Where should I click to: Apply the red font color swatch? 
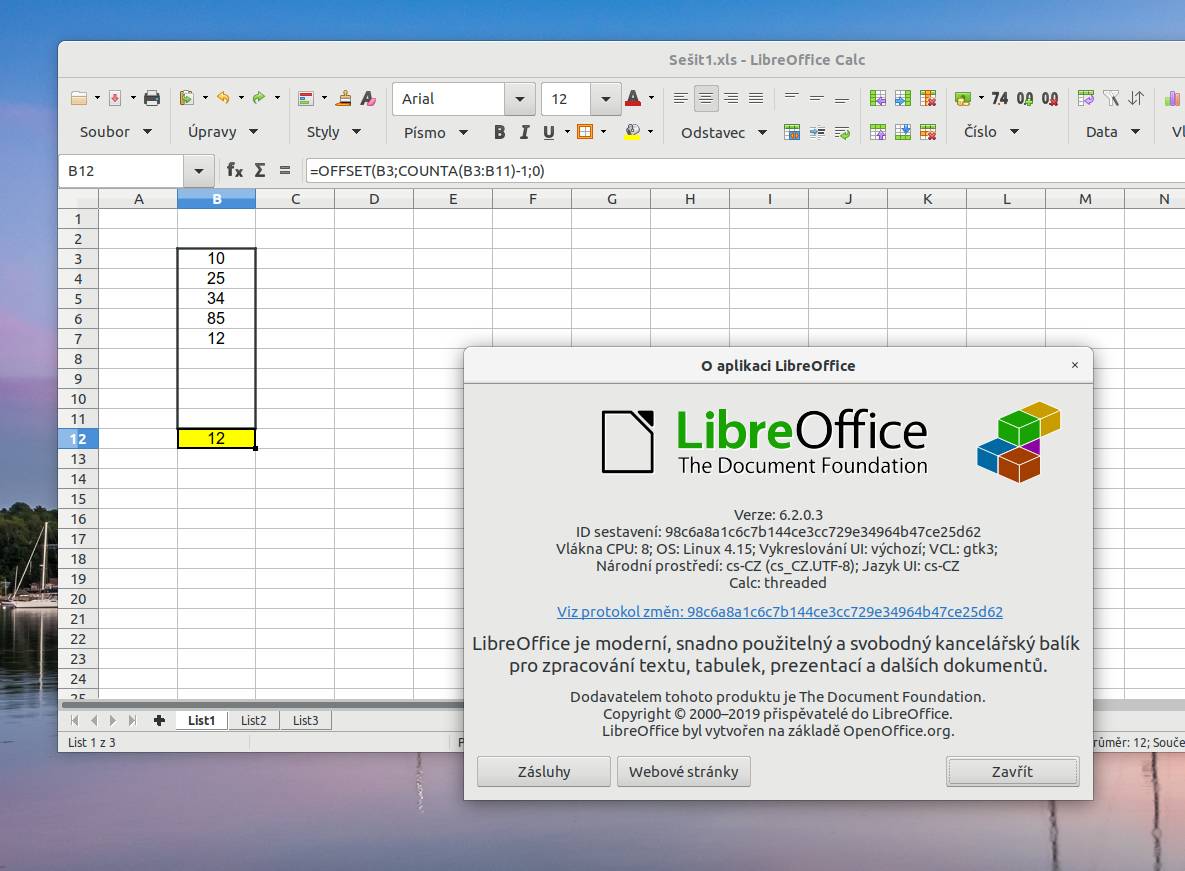(633, 98)
